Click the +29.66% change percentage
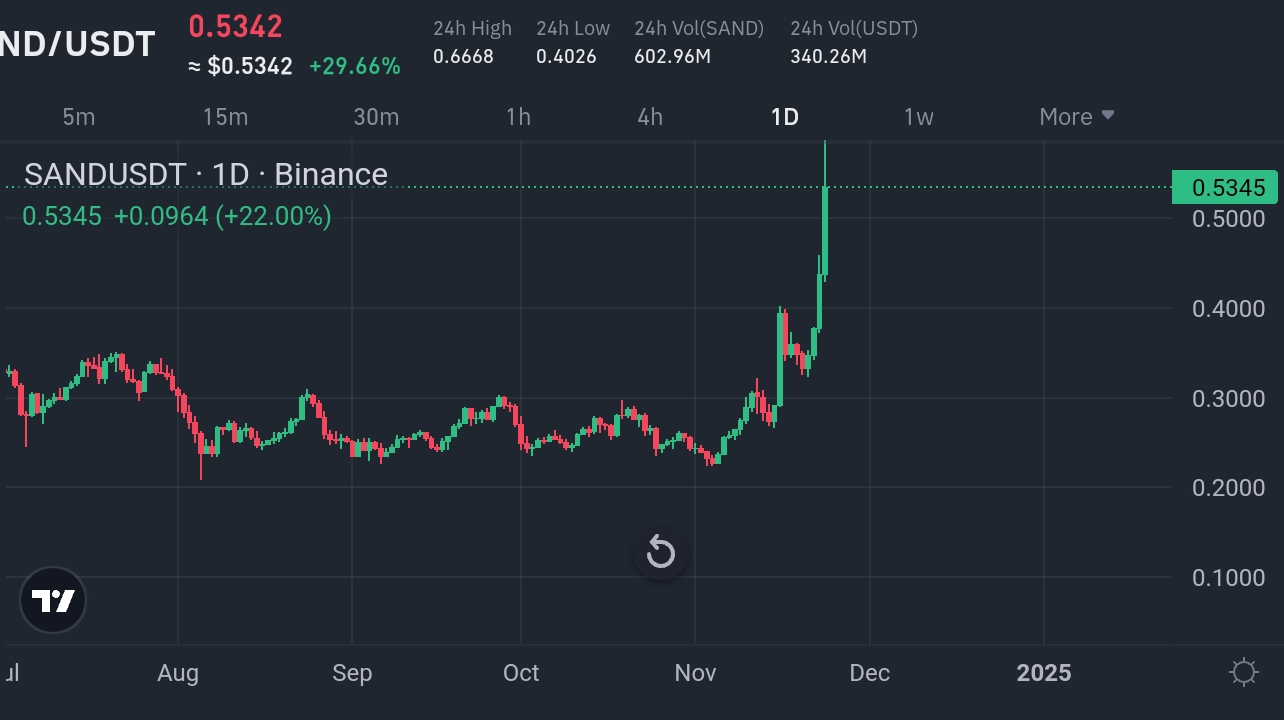1284x720 pixels. coord(355,66)
